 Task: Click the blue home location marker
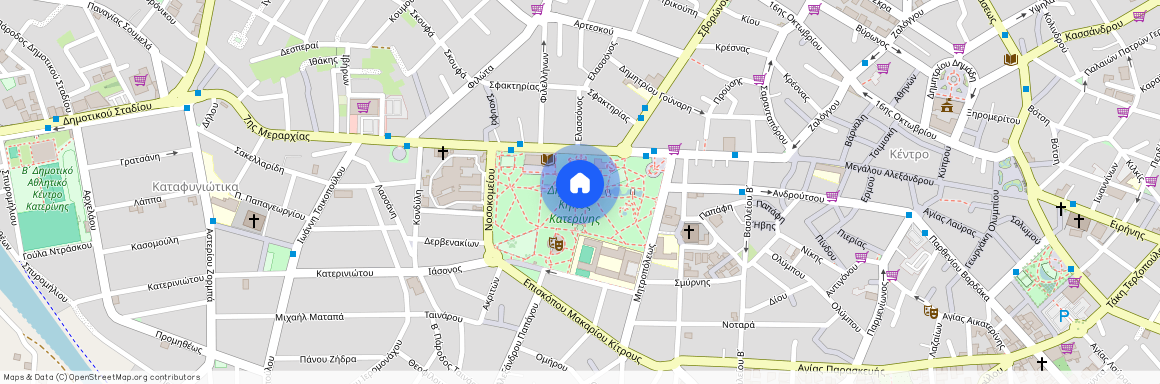pyautogui.click(x=580, y=183)
